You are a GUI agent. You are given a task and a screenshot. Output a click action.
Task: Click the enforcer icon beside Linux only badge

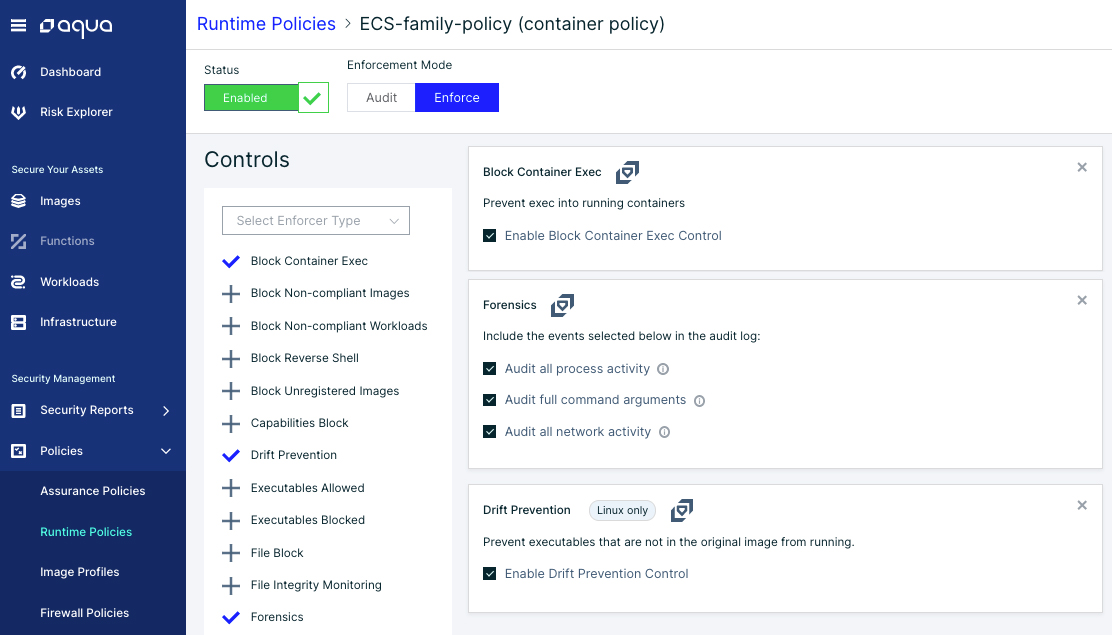pyautogui.click(x=682, y=510)
